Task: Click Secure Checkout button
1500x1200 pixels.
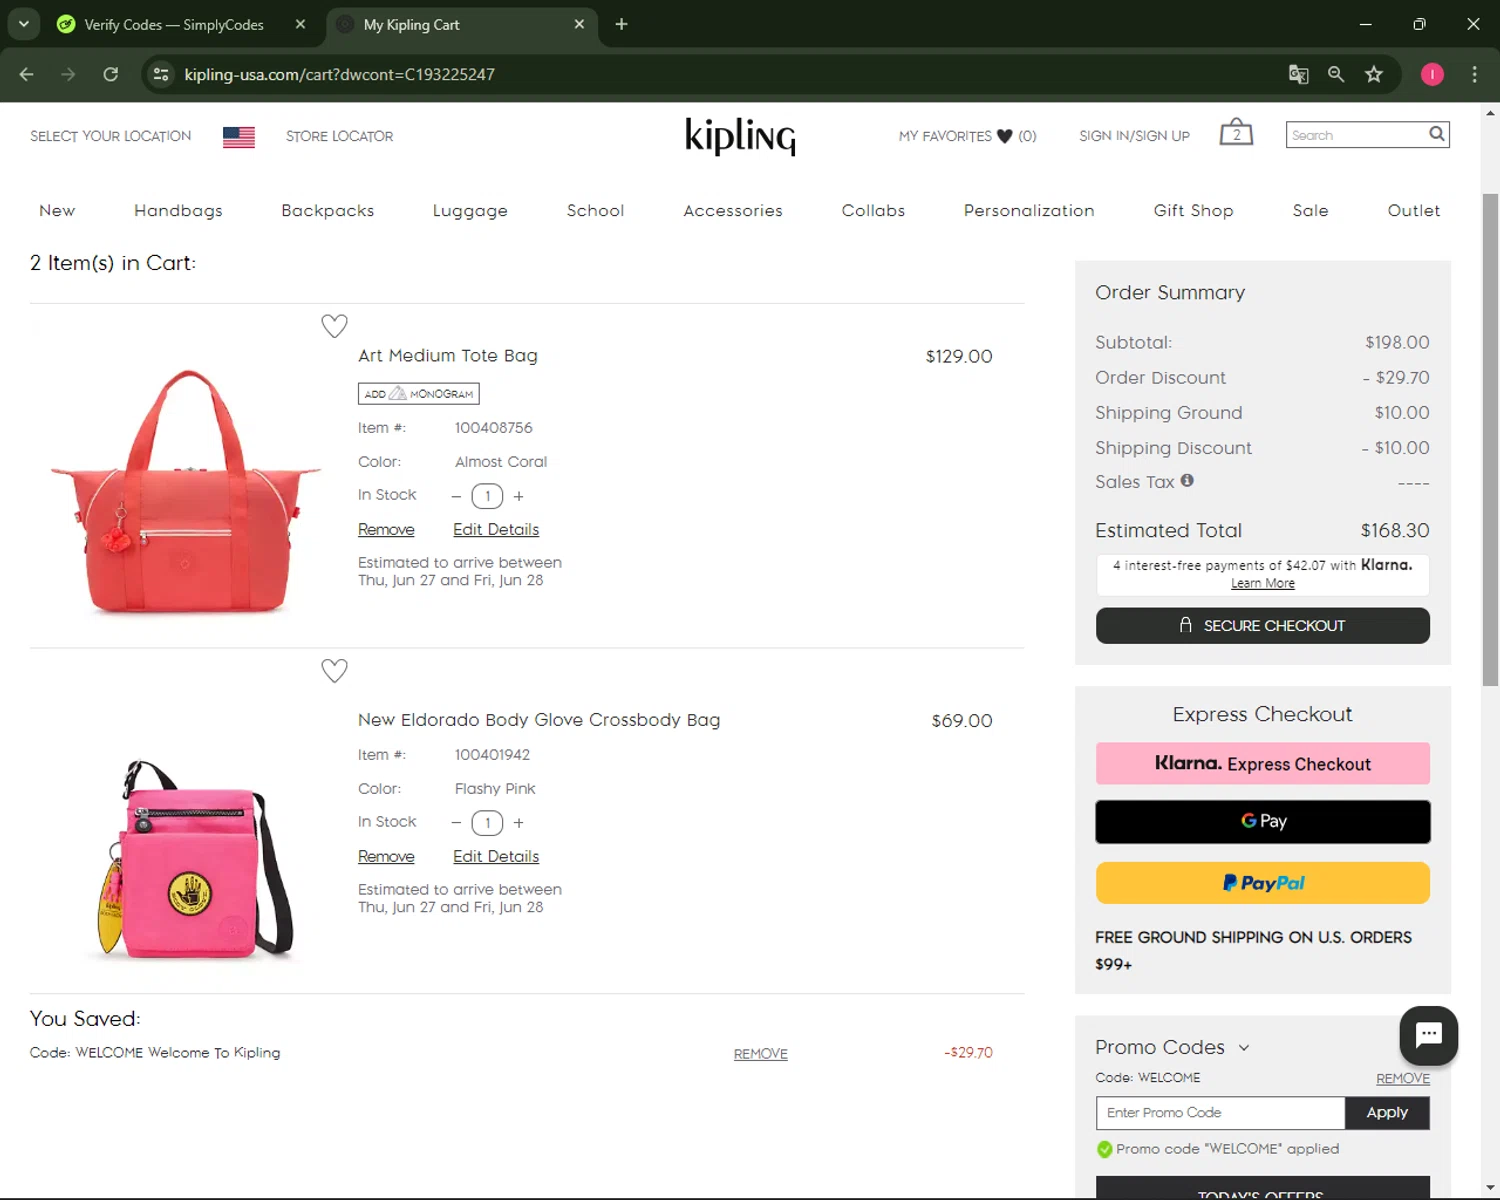Action: pos(1262,625)
